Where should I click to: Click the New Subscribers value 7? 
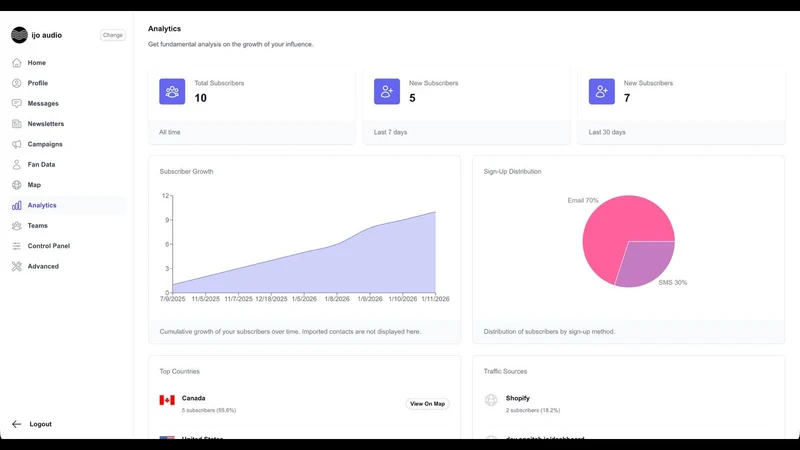tap(627, 98)
